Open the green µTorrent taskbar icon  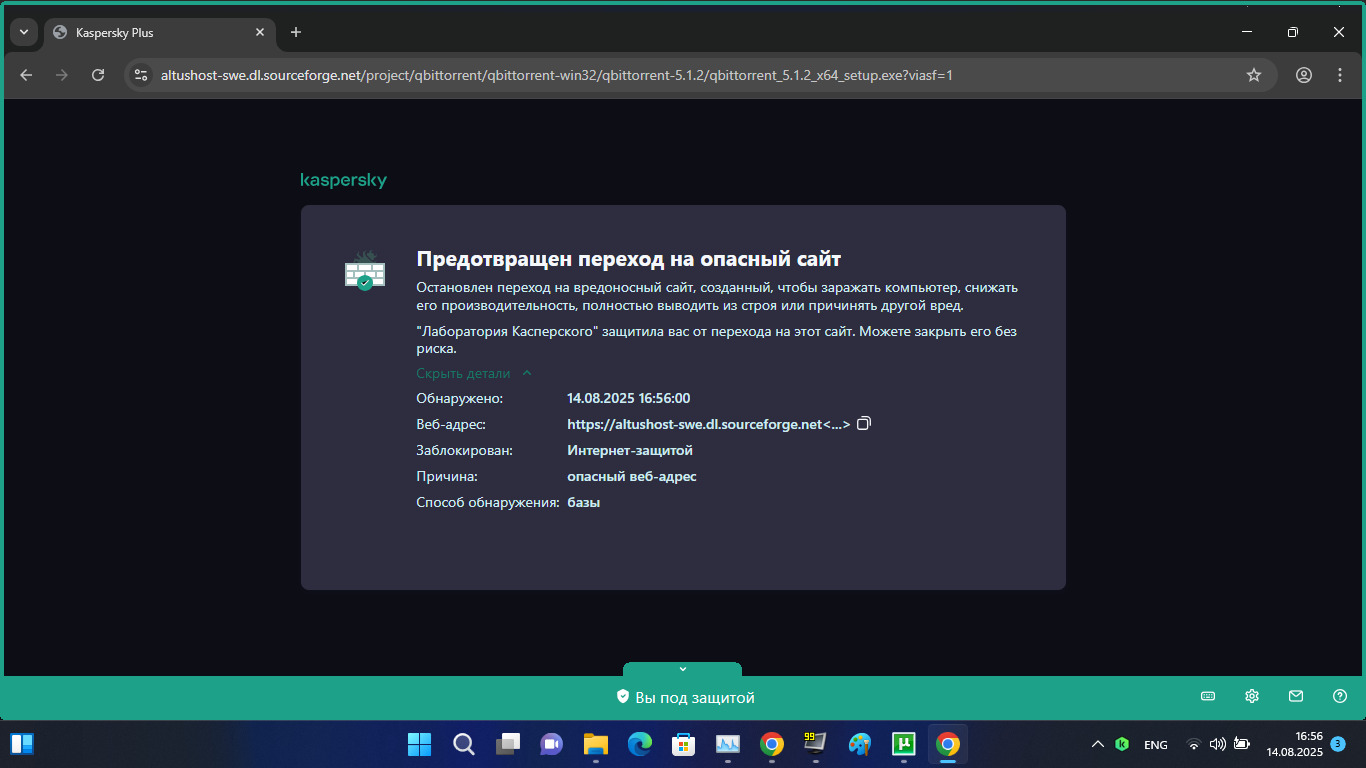point(904,744)
